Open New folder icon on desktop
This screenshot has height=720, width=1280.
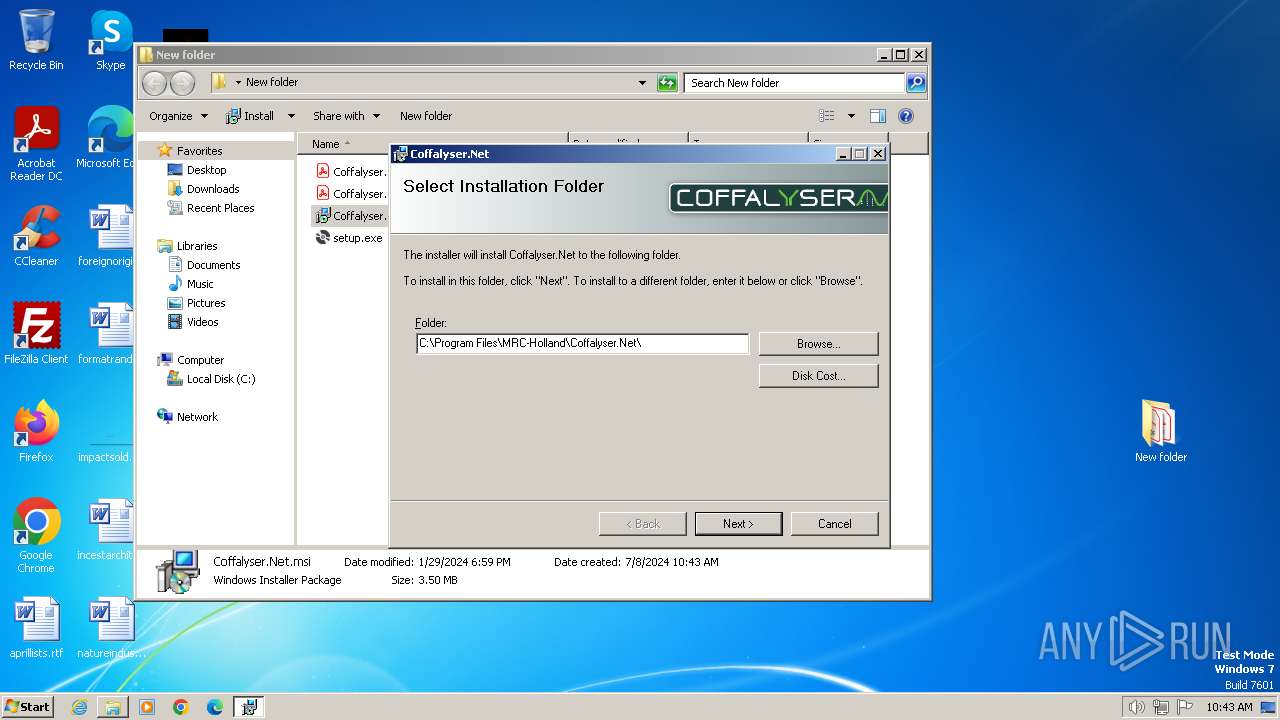pyautogui.click(x=1160, y=432)
